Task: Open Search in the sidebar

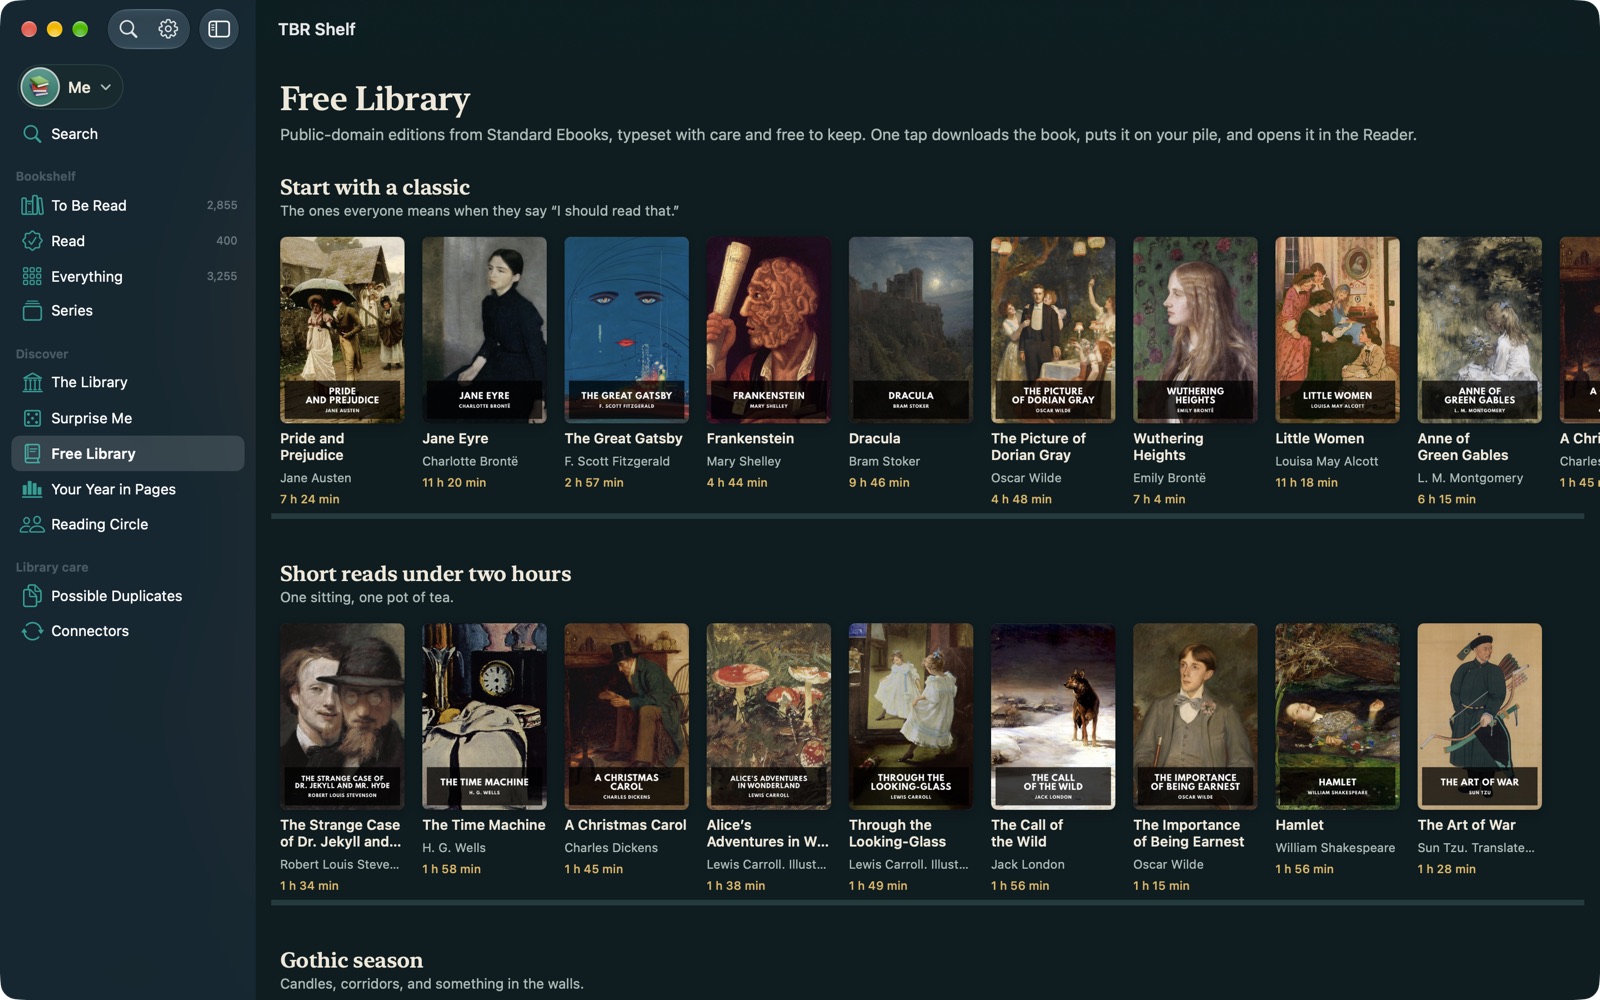Action: [x=128, y=134]
